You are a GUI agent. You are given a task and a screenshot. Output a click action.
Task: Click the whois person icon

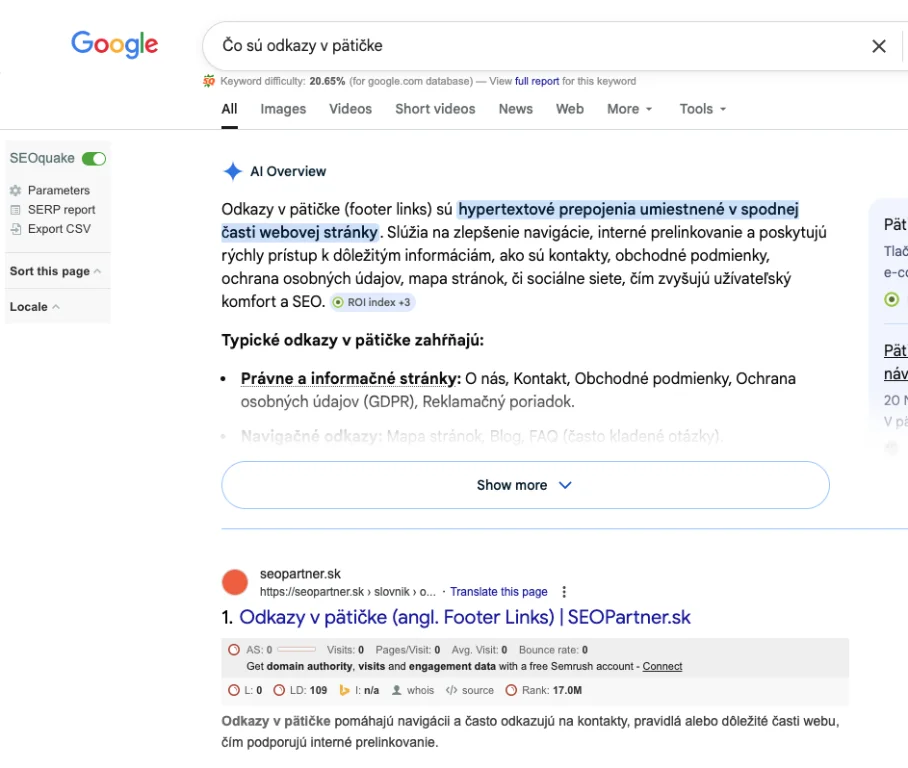pyautogui.click(x=397, y=690)
